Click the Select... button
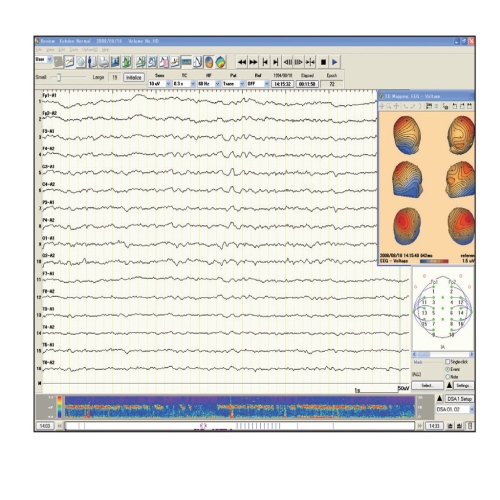Screen dimensions: 500x500 428,385
